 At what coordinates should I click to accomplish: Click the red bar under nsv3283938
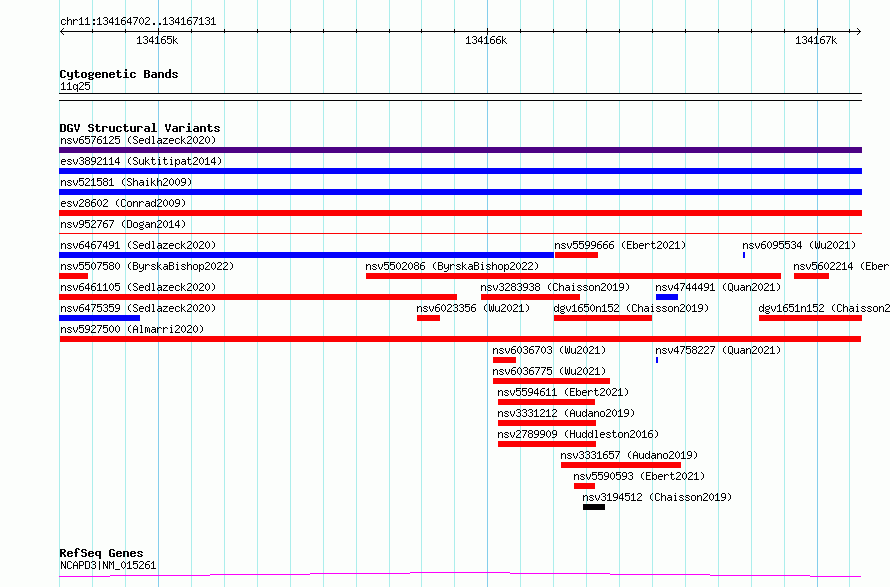[530, 297]
